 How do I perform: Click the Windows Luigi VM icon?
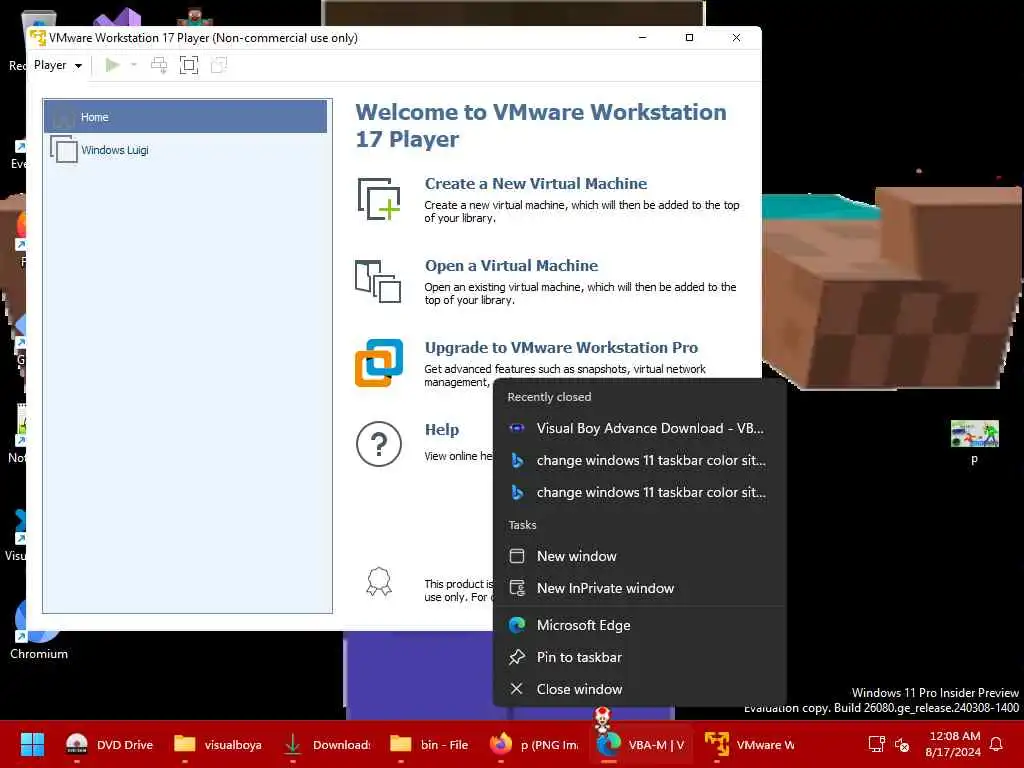64,149
